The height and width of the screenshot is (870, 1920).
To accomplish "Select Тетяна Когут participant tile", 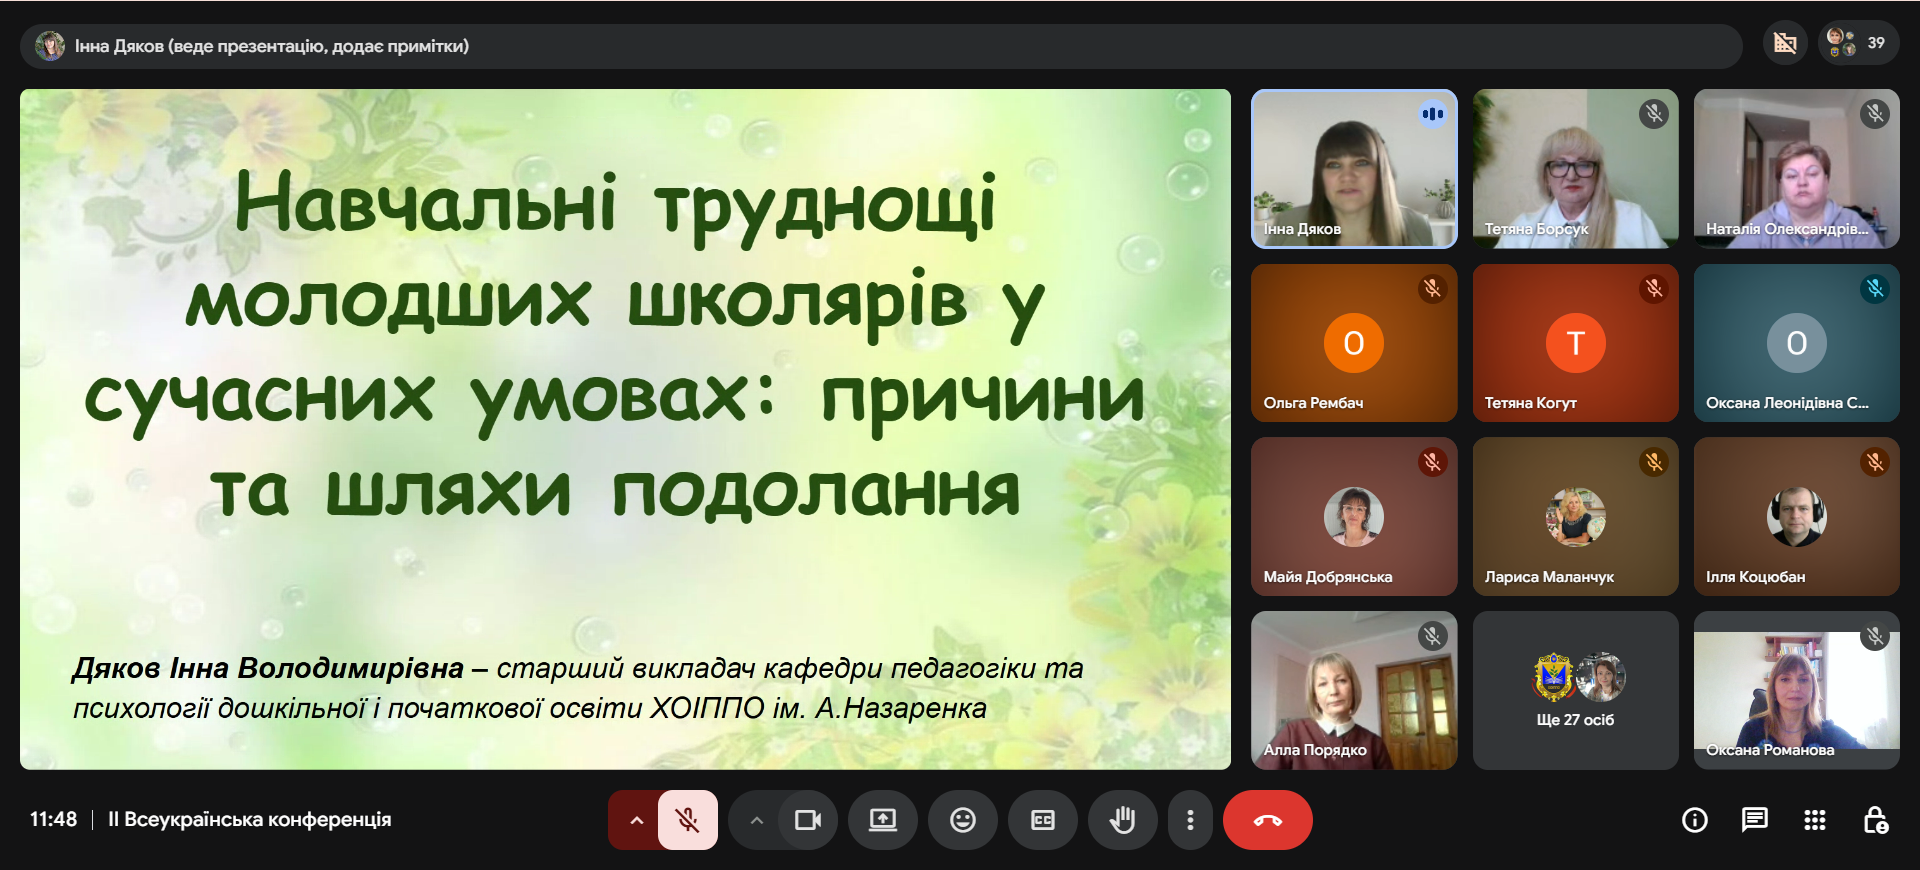I will 1575,343.
